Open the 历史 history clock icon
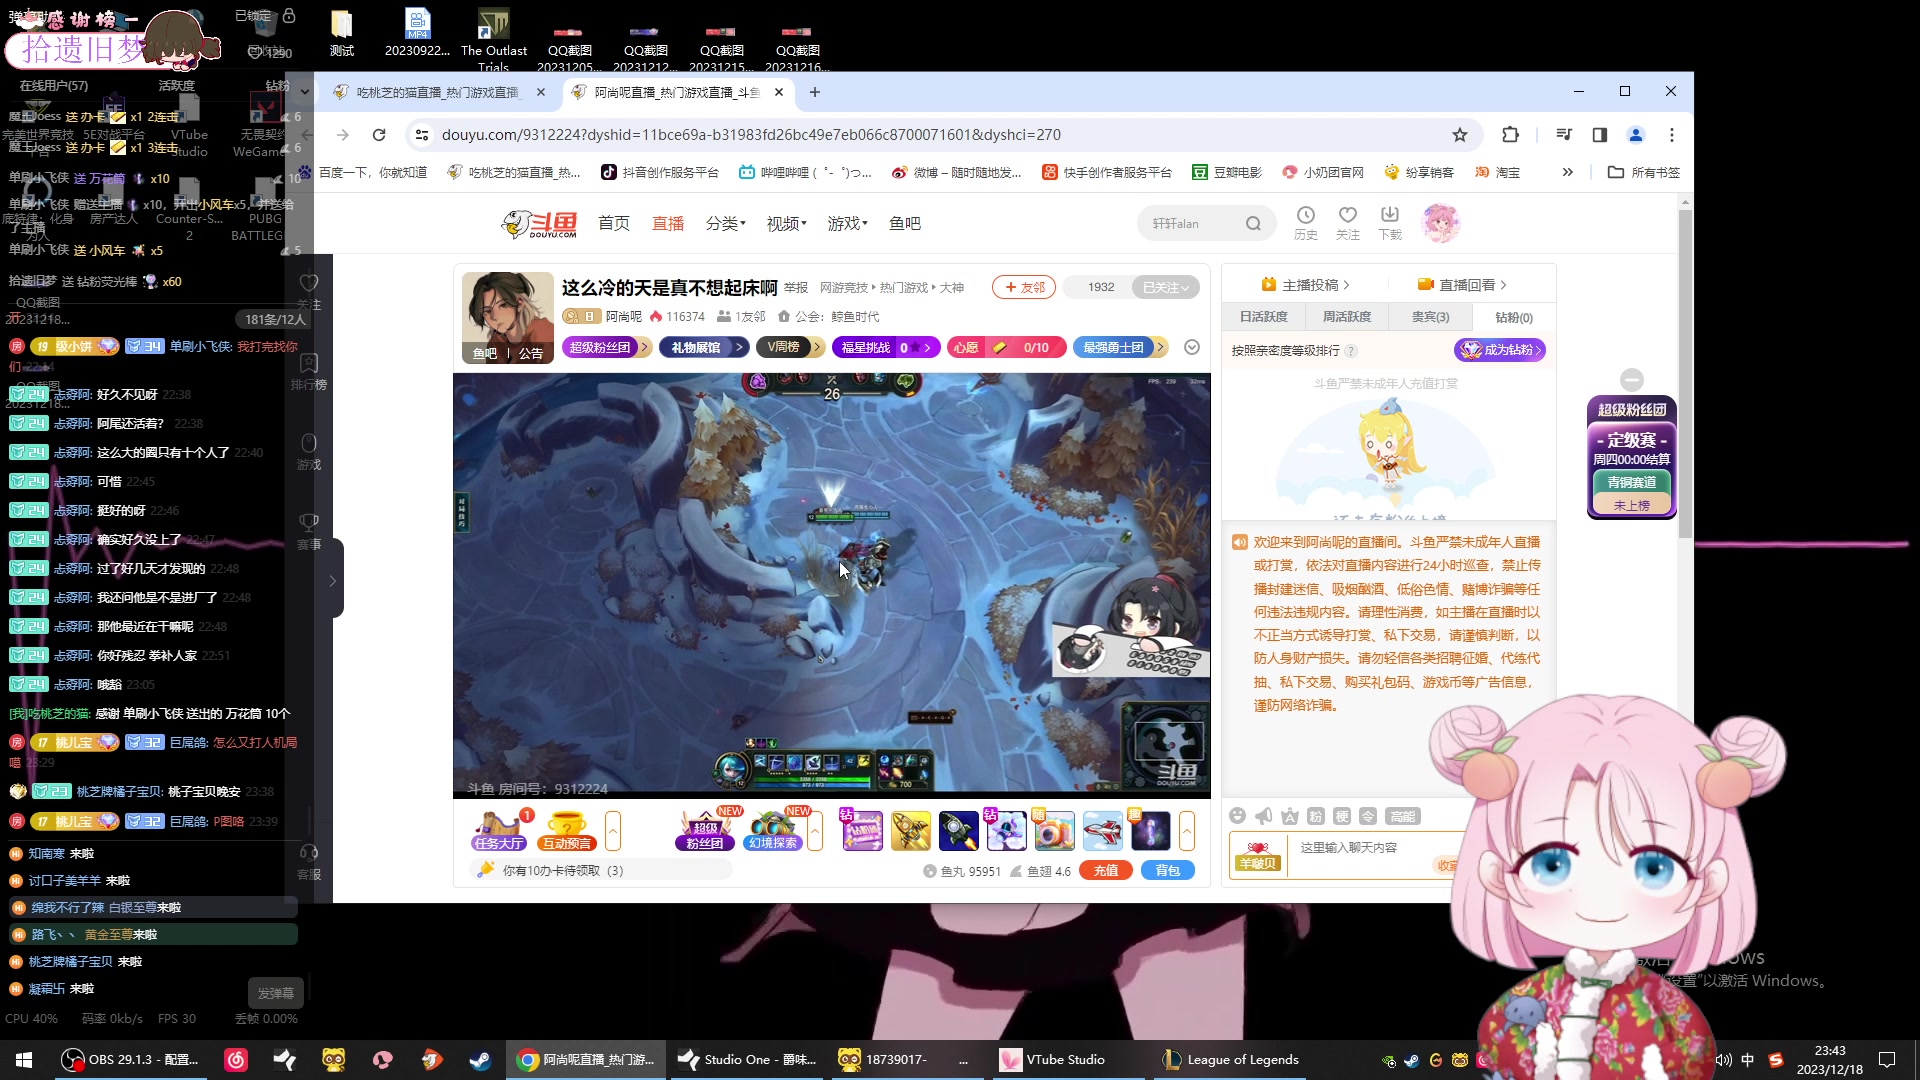The width and height of the screenshot is (1920, 1080). click(x=1305, y=222)
